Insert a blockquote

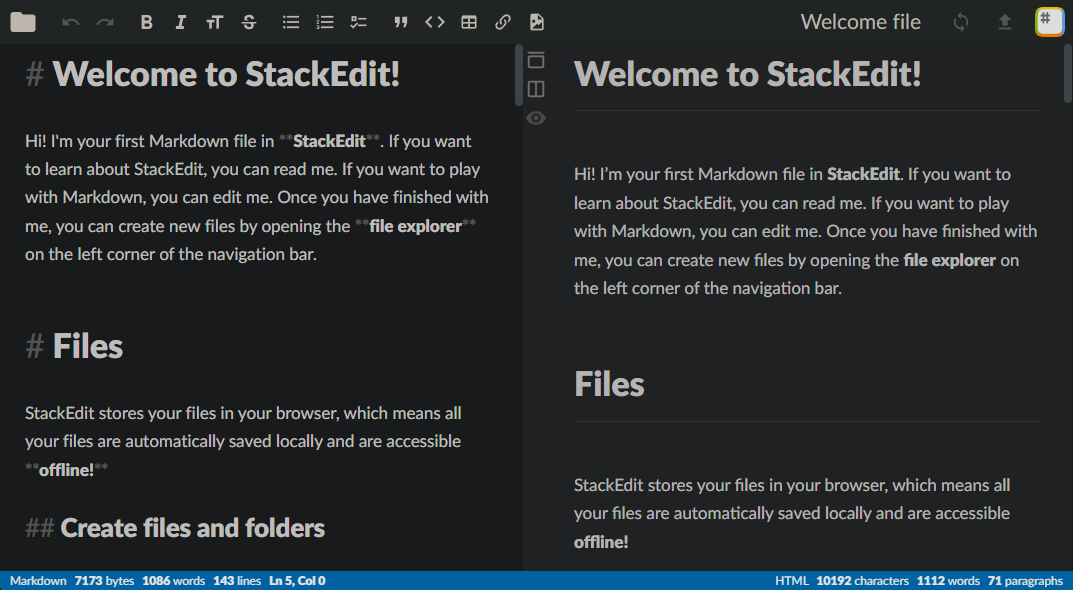(x=401, y=22)
